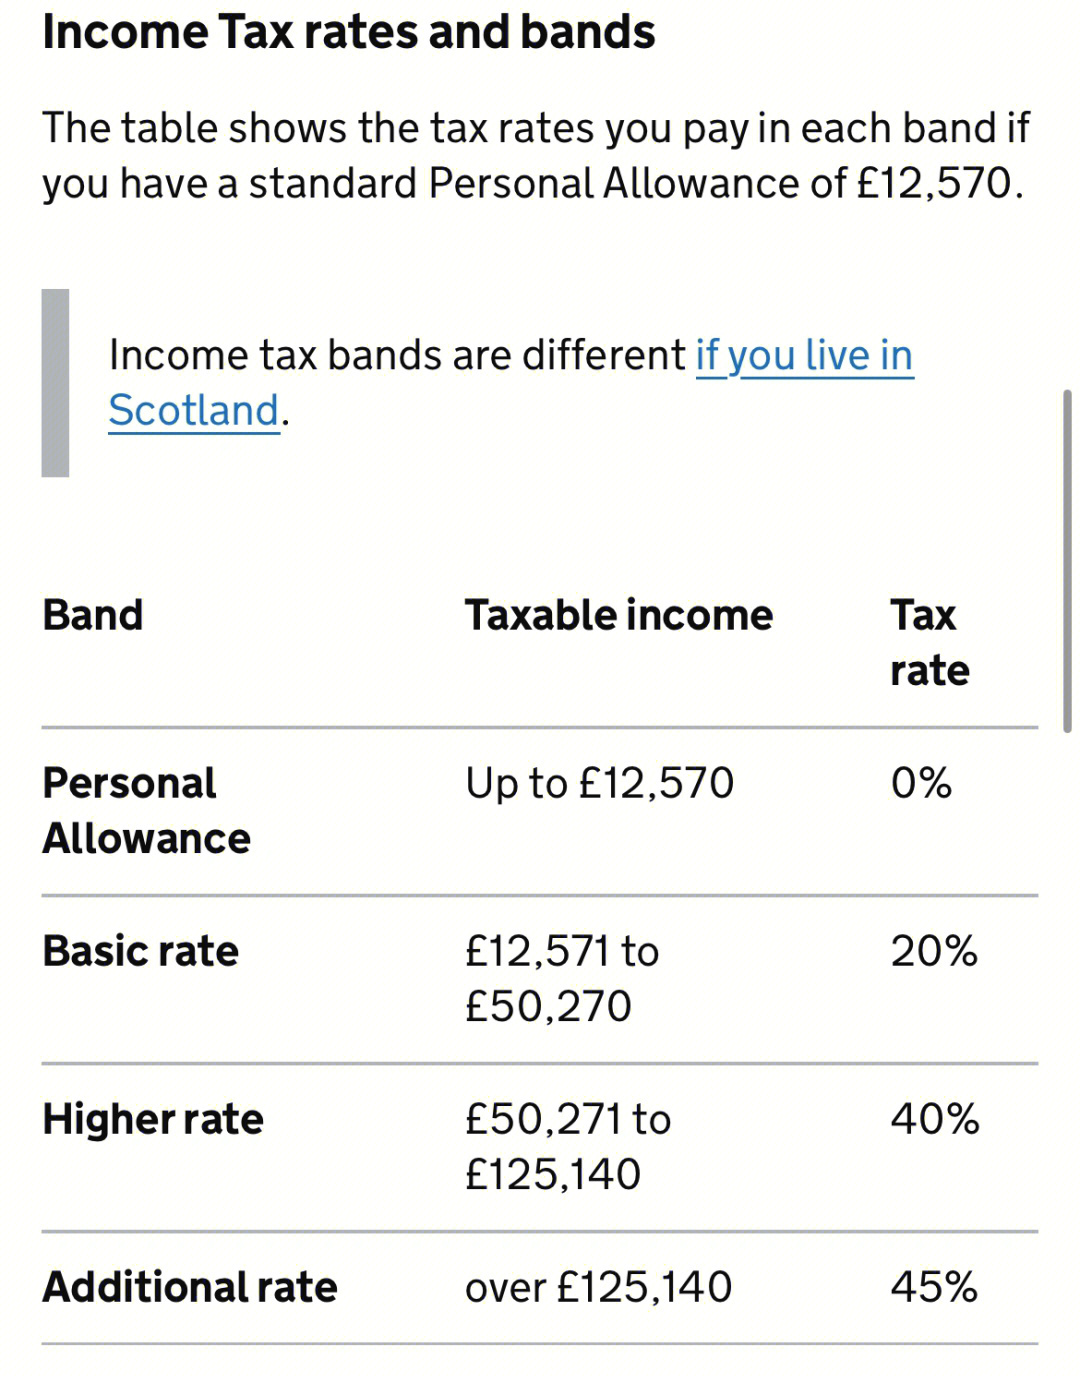Click the 'Additional rate' row label
This screenshot has height=1383, width=1080.
190,1287
